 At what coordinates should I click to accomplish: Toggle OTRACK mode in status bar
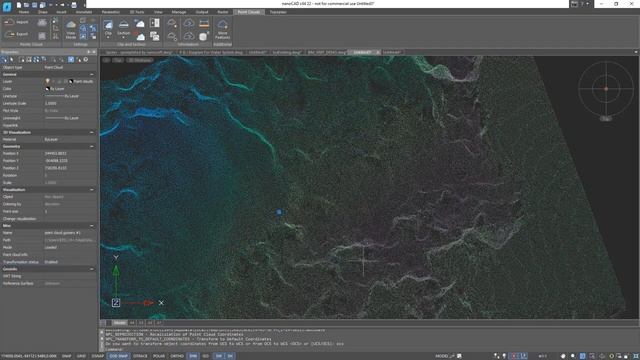pyautogui.click(x=140, y=356)
